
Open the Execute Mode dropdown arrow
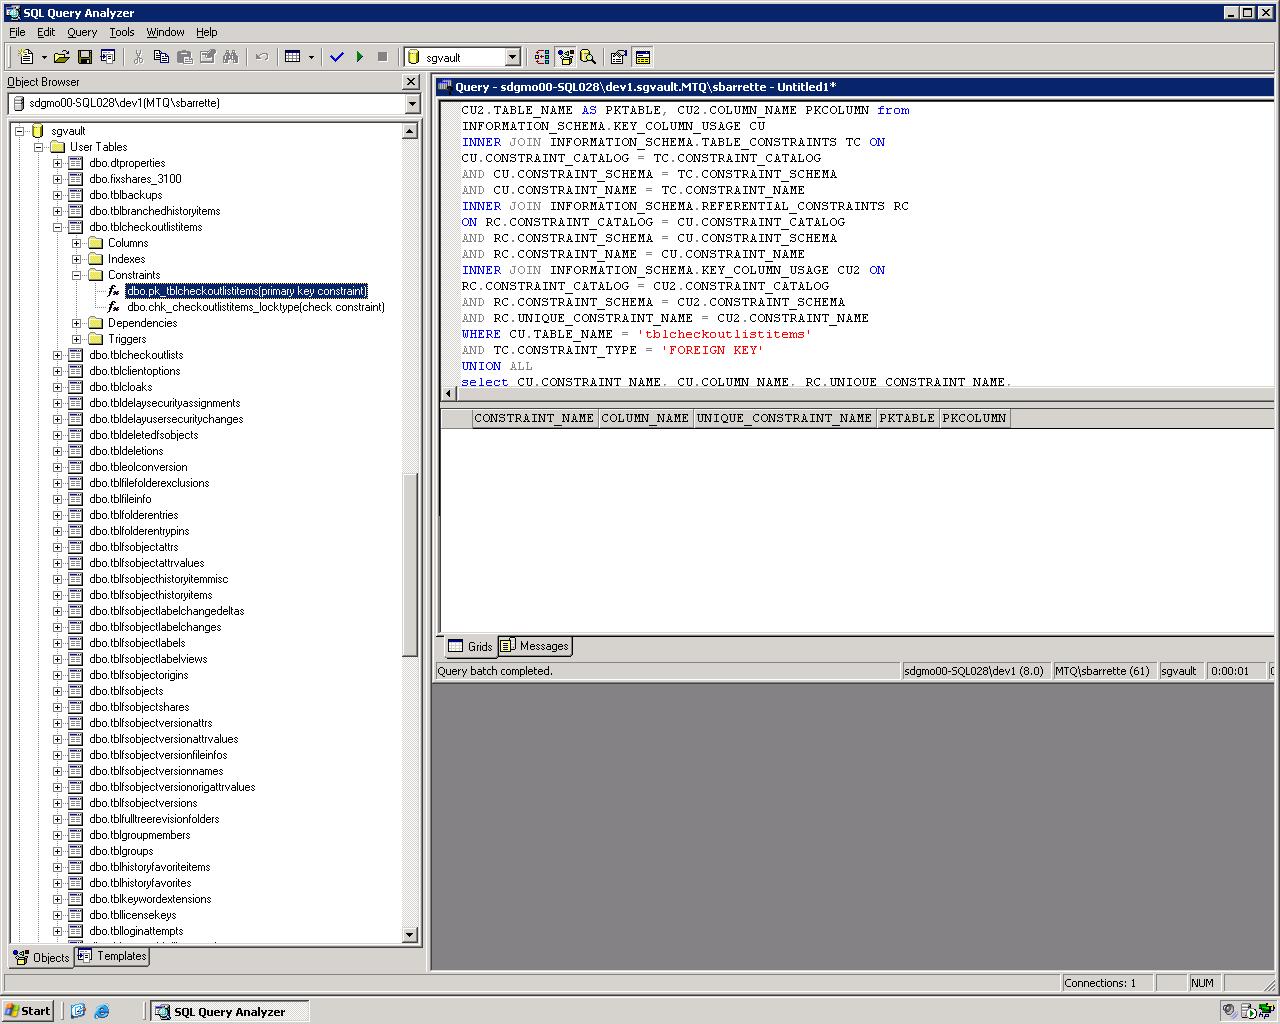pyautogui.click(x=311, y=57)
